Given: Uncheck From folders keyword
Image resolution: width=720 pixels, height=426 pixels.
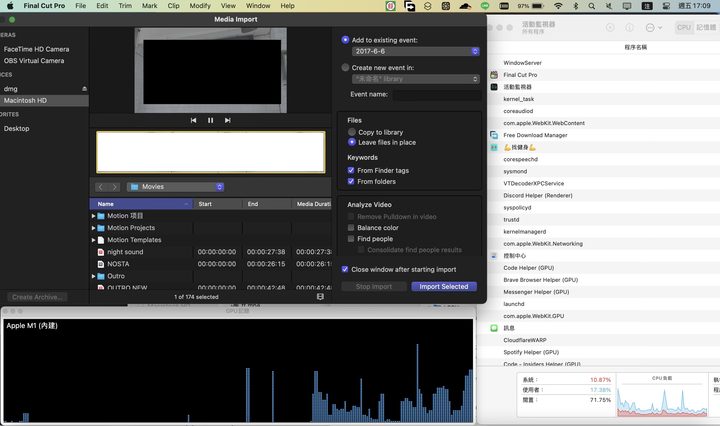Looking at the screenshot, I should [x=351, y=181].
